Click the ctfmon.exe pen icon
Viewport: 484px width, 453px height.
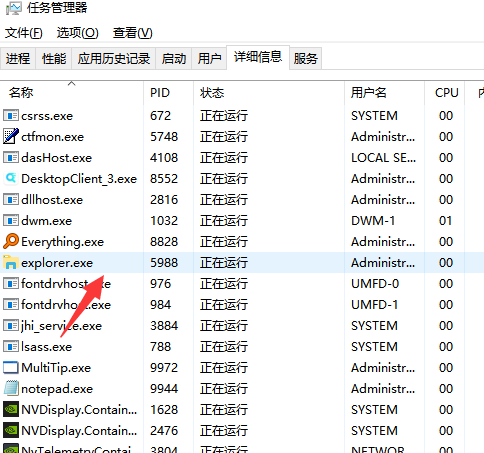click(x=11, y=136)
